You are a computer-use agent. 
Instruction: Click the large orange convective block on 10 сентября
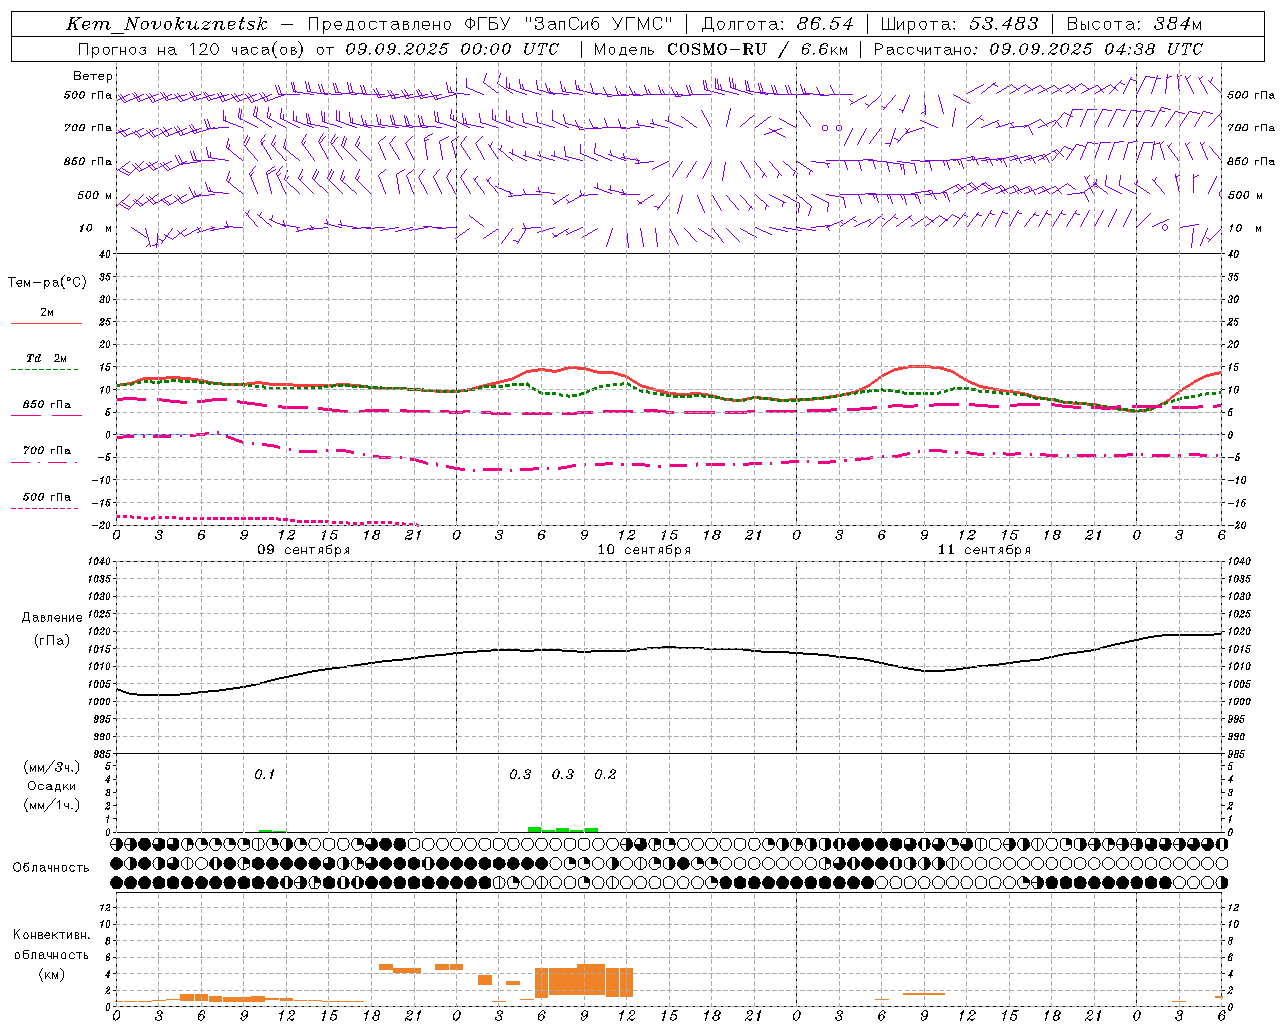pos(584,981)
